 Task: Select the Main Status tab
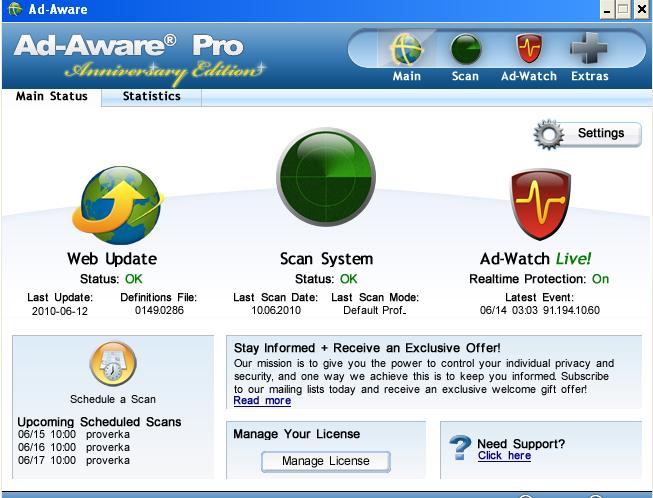pos(52,97)
